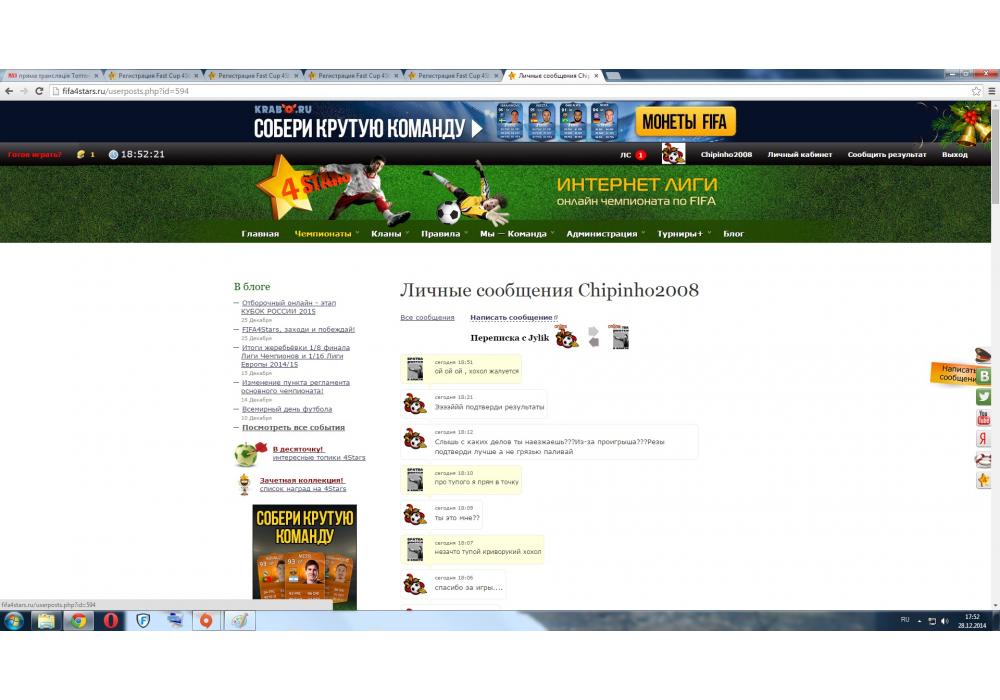Bookmark page with the star icon

click(976, 91)
